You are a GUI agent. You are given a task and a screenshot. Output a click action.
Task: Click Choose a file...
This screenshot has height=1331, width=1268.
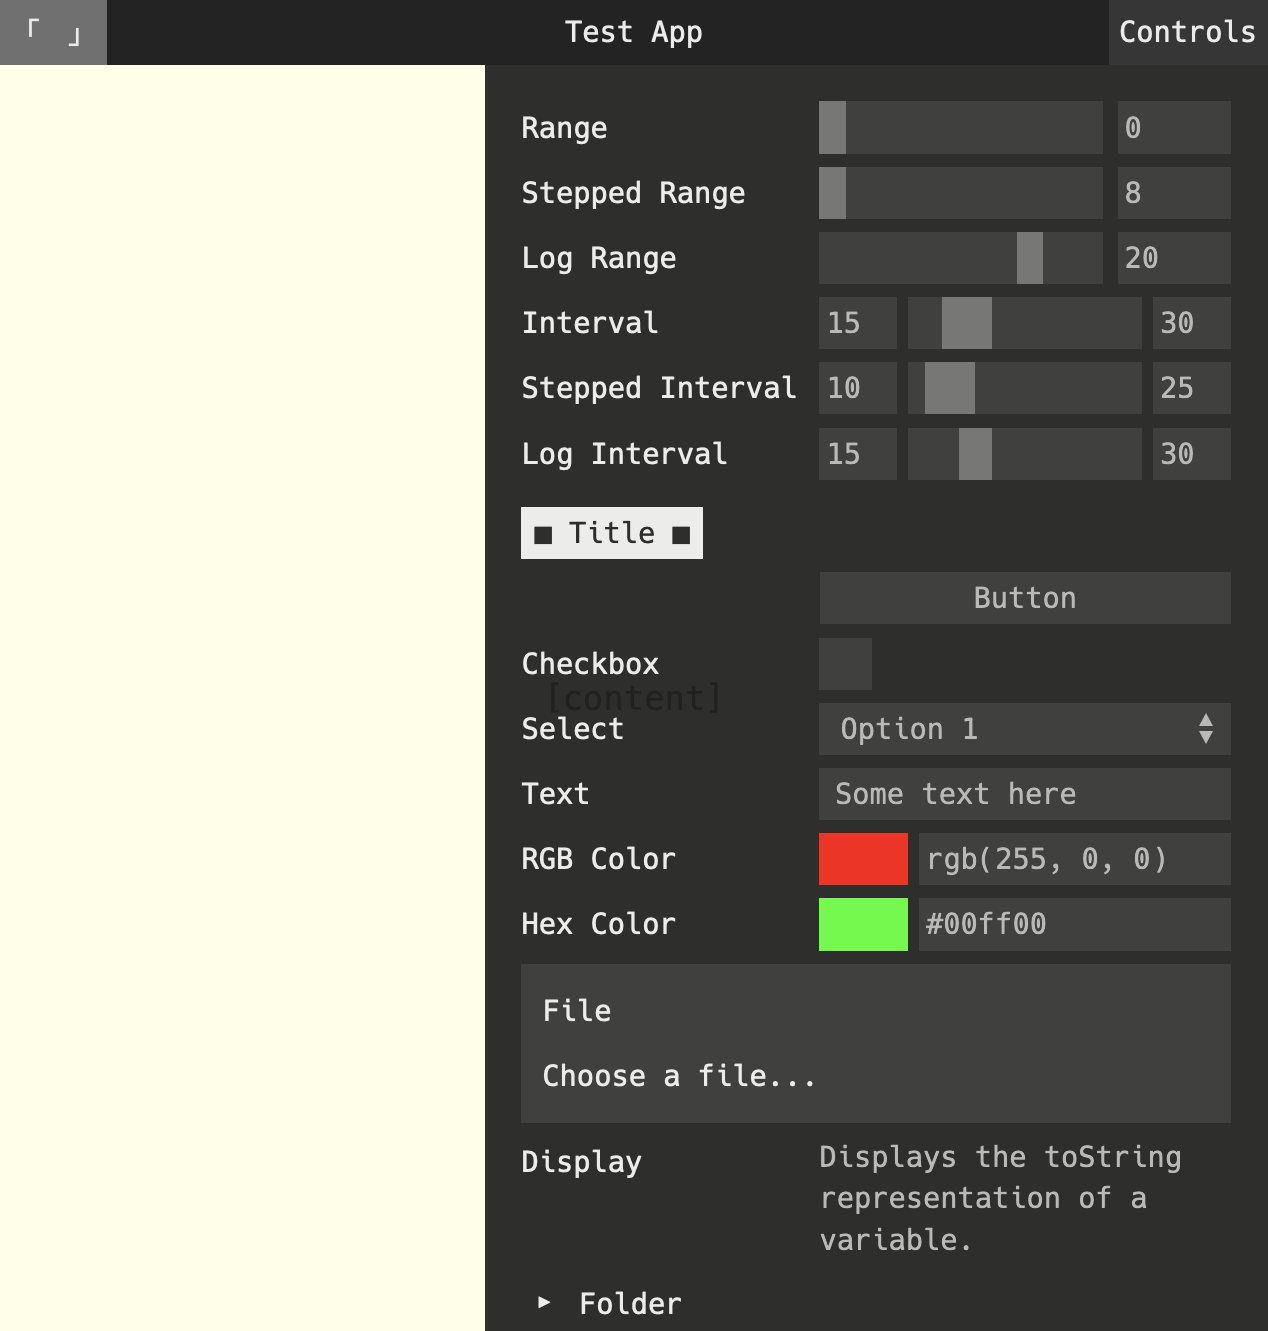[679, 1076]
